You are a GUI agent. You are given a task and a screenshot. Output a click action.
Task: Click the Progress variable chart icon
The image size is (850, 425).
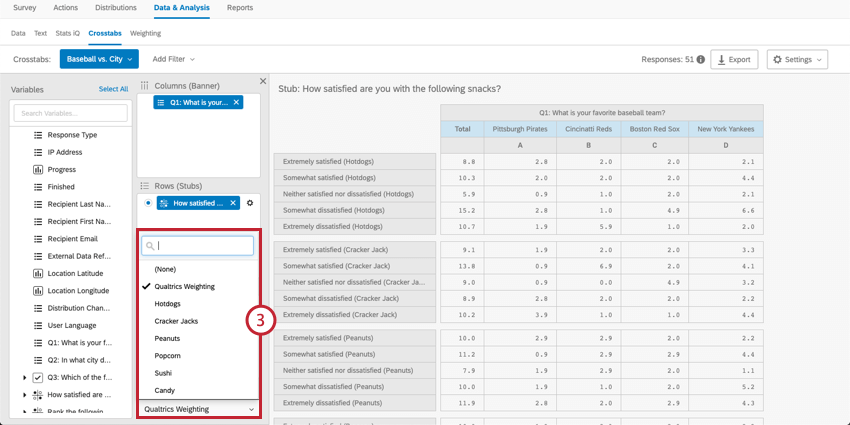click(38, 170)
